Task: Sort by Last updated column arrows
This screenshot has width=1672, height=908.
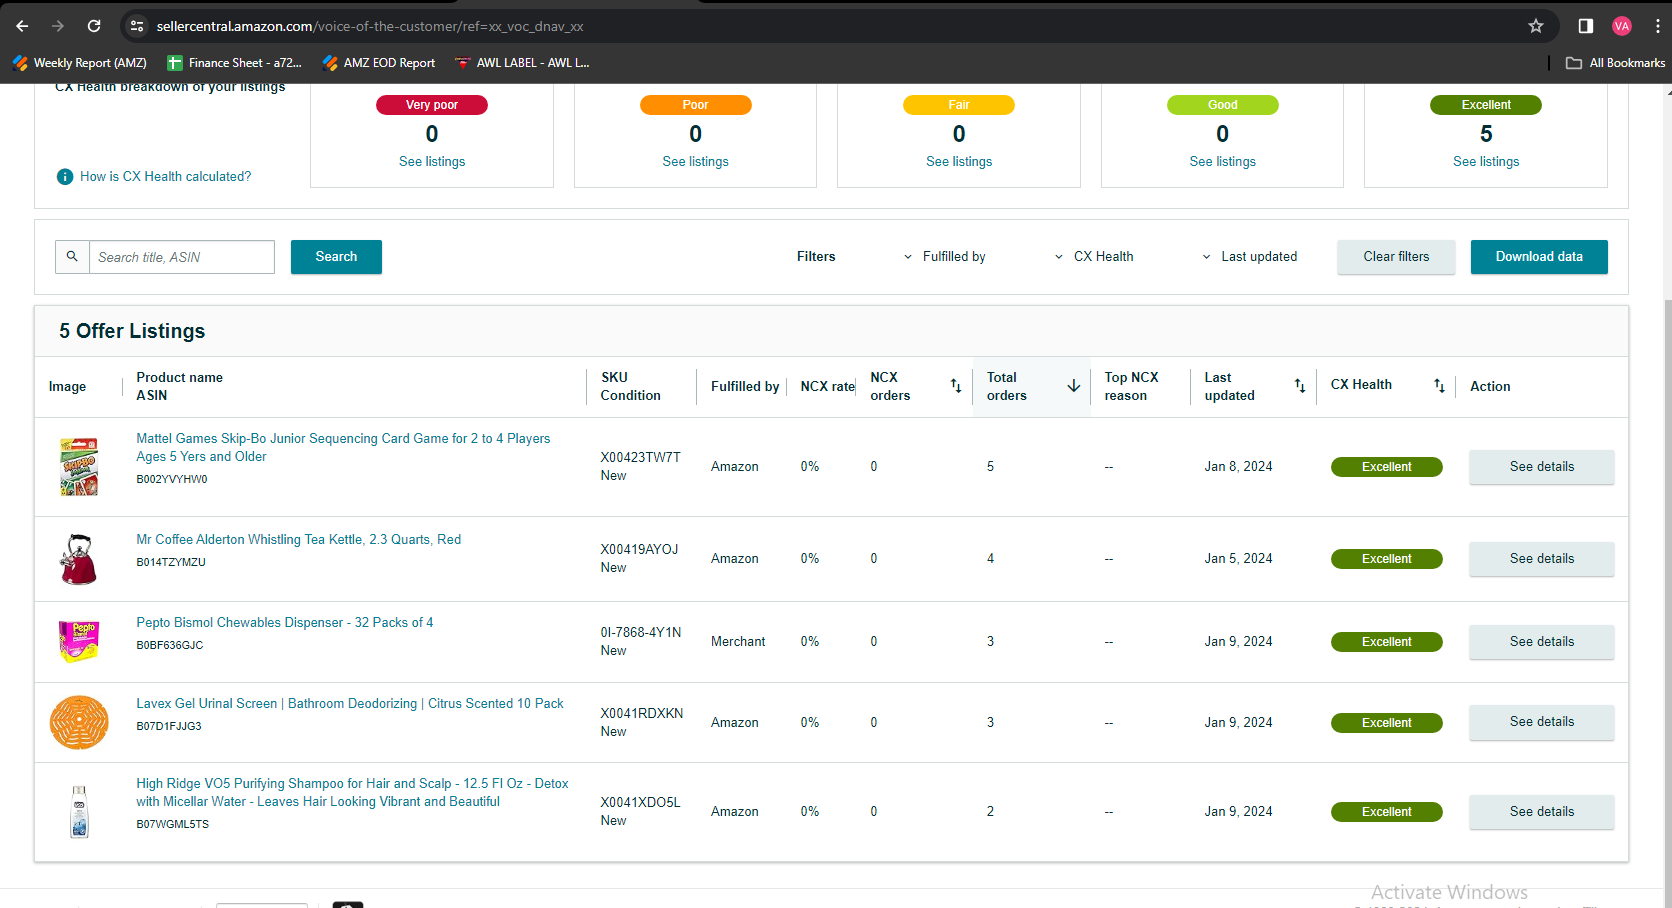Action: 1300,386
